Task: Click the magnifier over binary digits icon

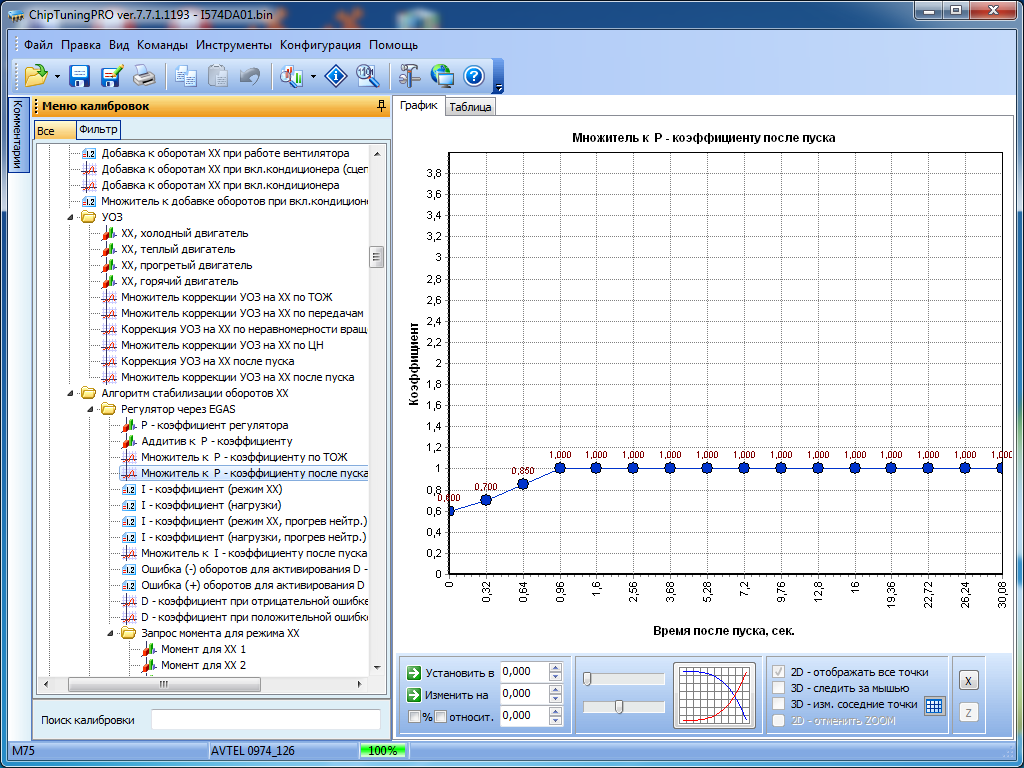Action: click(367, 75)
